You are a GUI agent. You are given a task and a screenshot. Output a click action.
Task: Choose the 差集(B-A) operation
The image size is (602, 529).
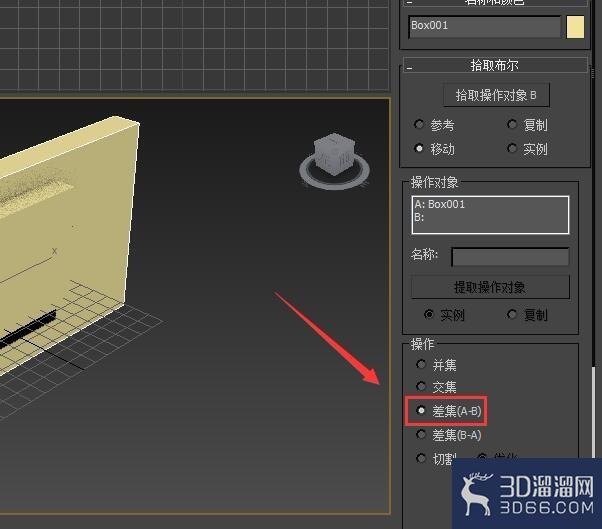click(448, 435)
